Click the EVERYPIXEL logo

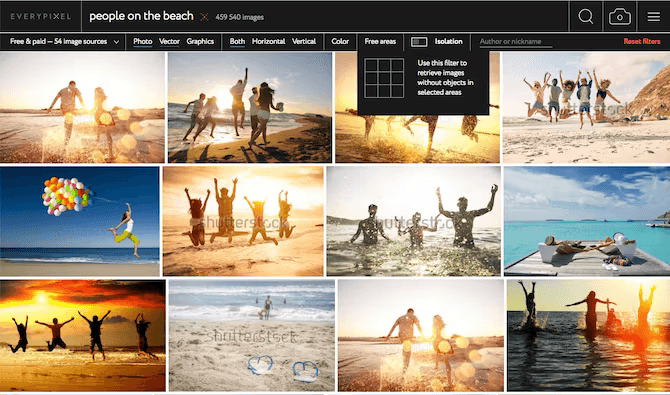pyautogui.click(x=41, y=17)
